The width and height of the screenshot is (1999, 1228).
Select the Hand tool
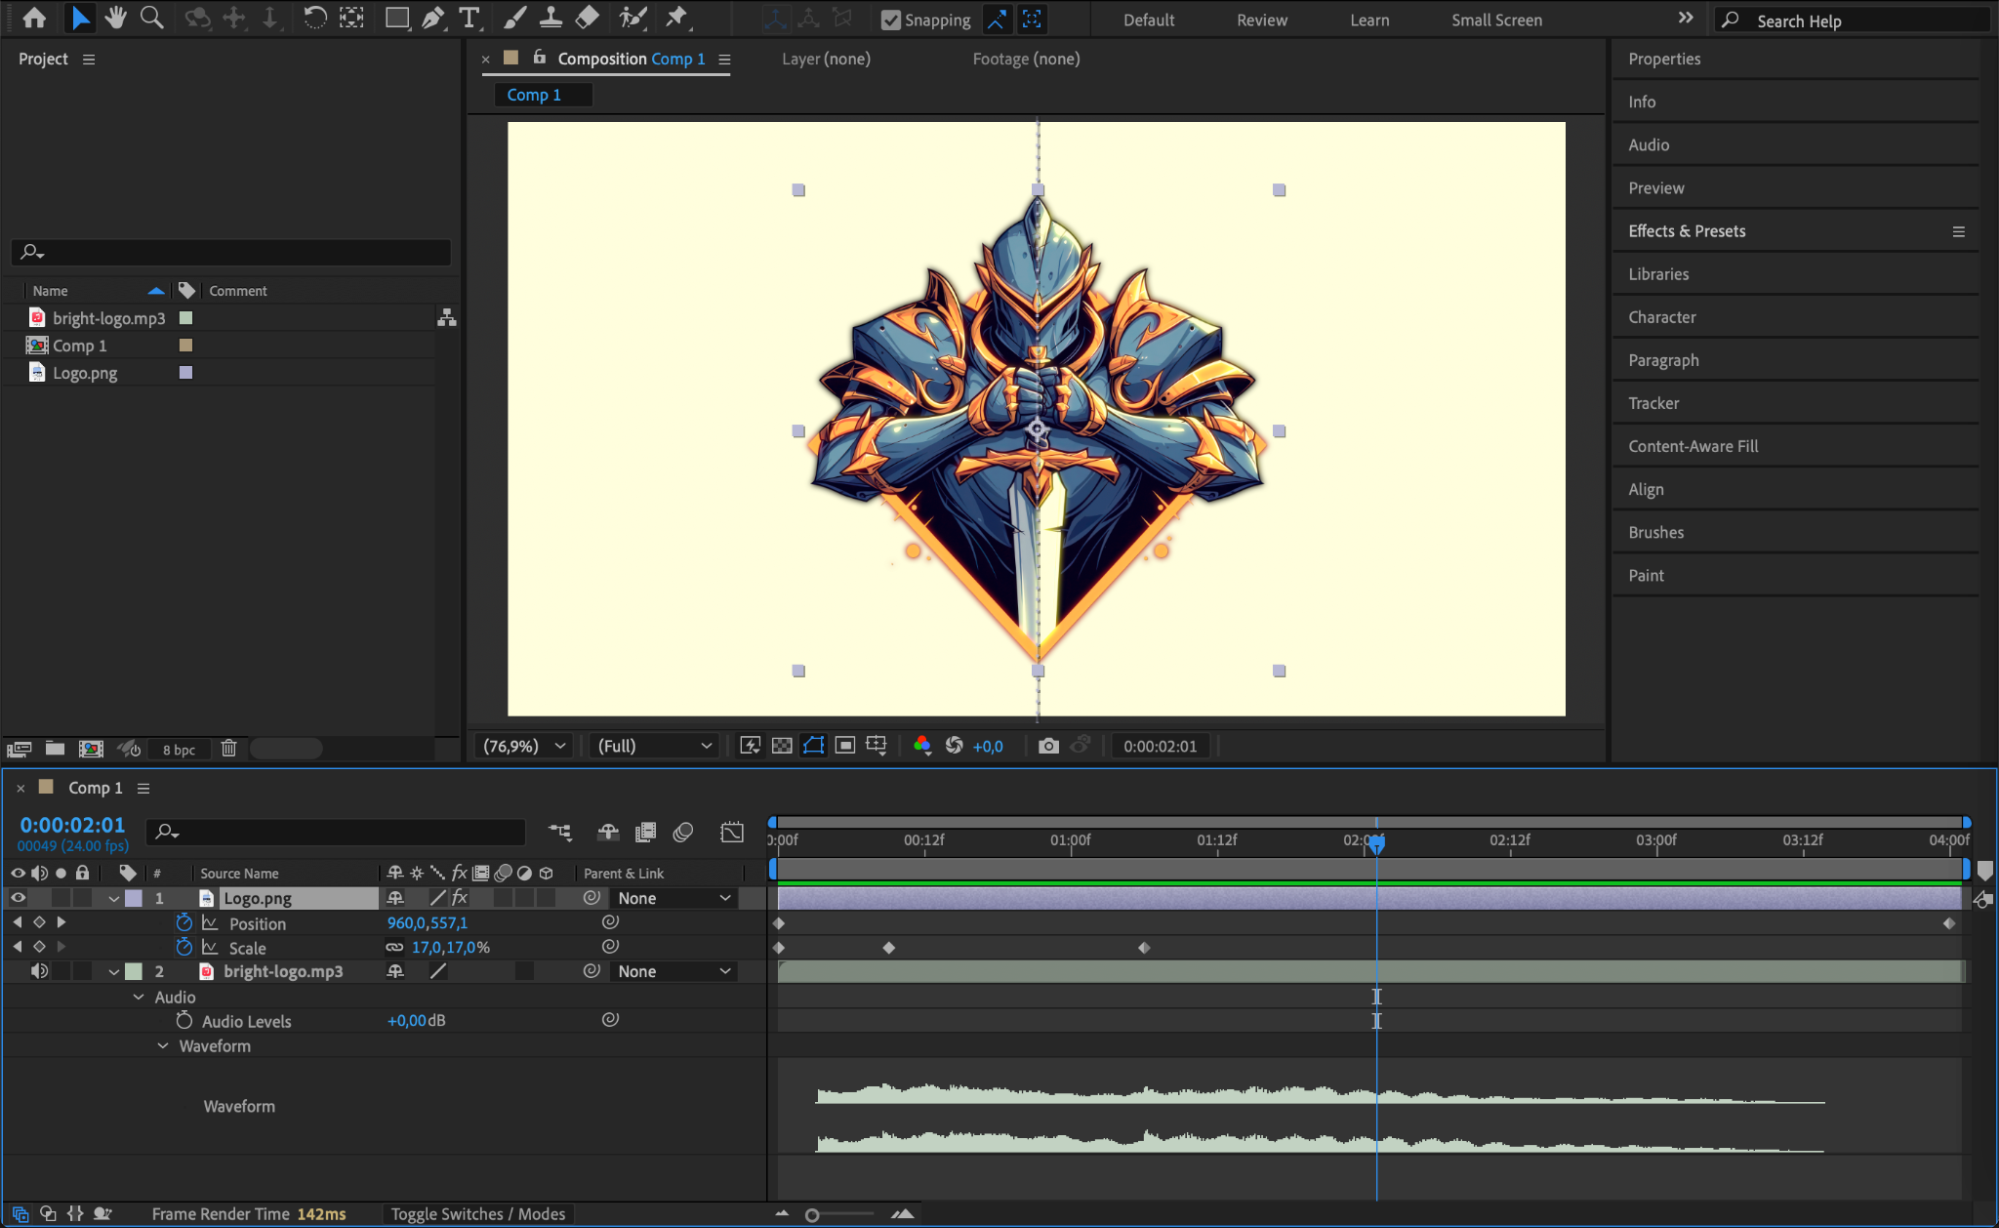point(116,17)
